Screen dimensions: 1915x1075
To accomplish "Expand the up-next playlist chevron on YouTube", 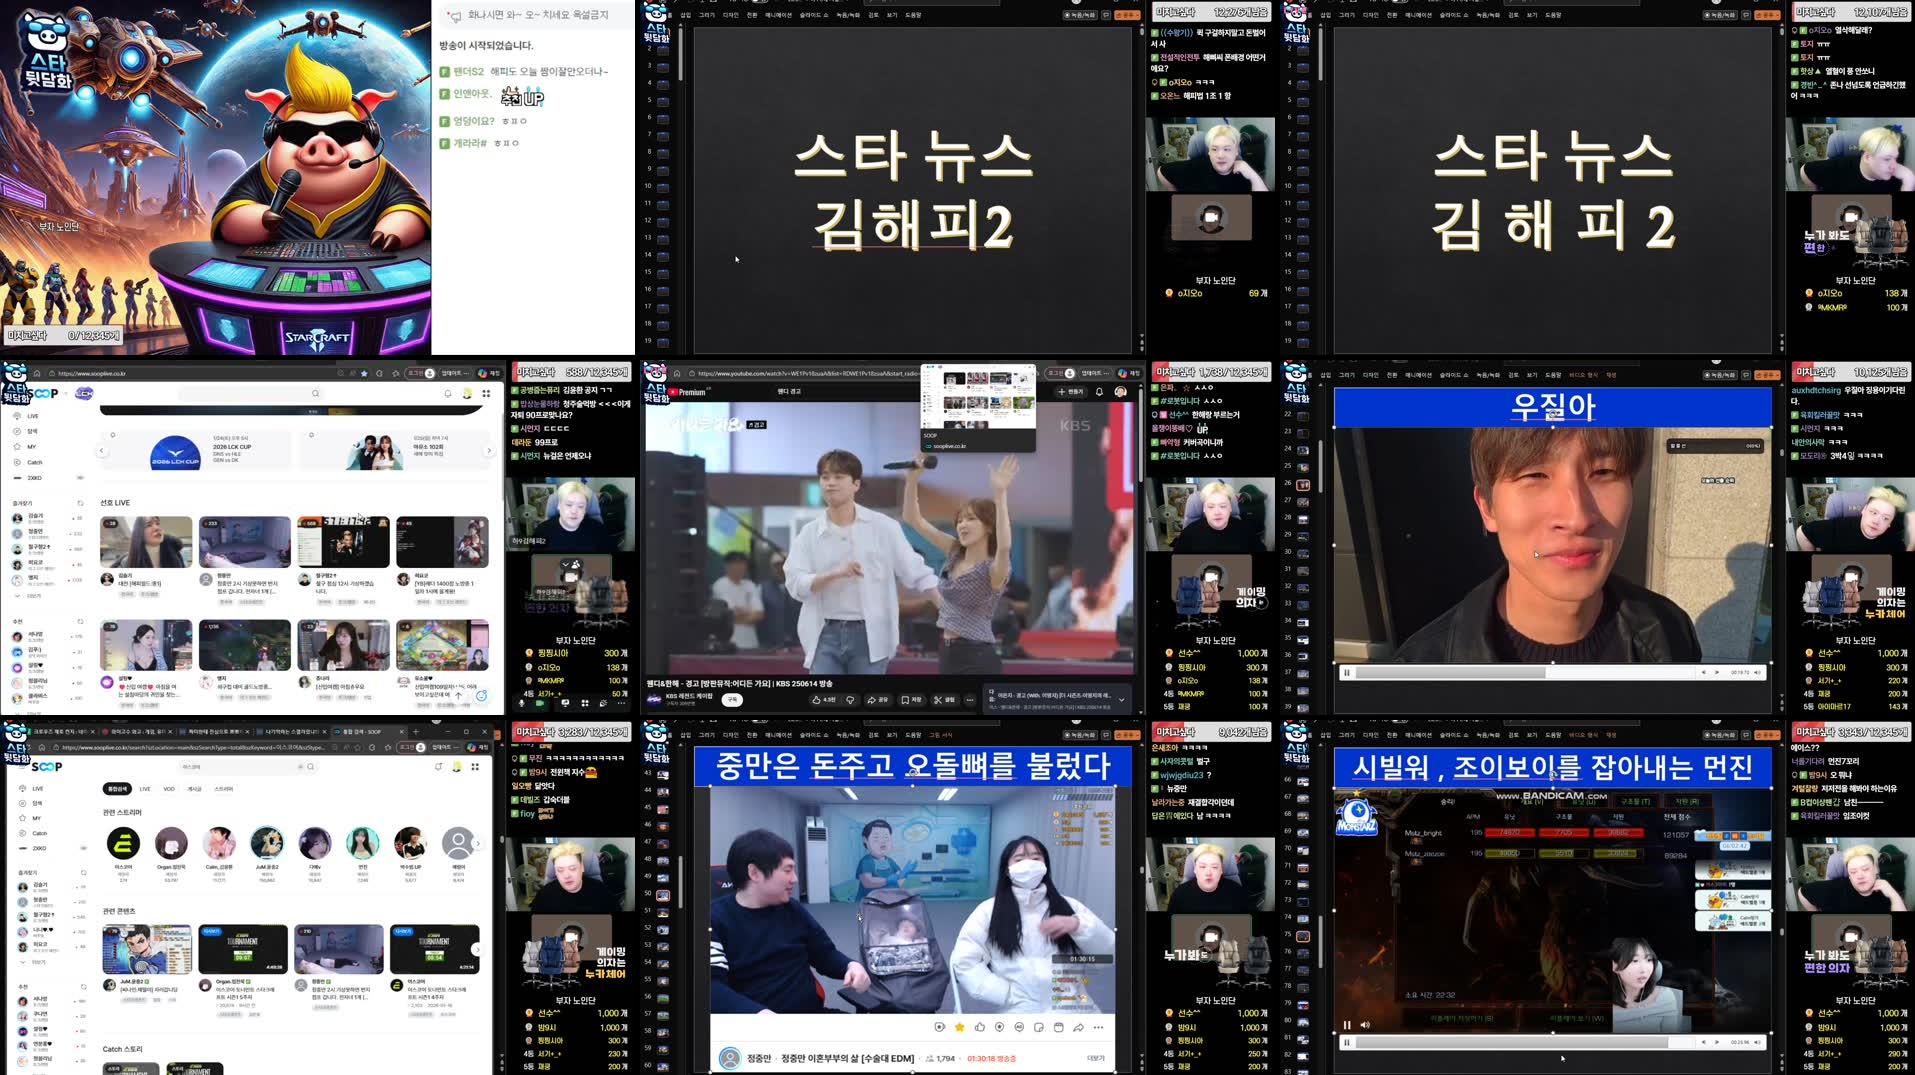I will 1122,699.
